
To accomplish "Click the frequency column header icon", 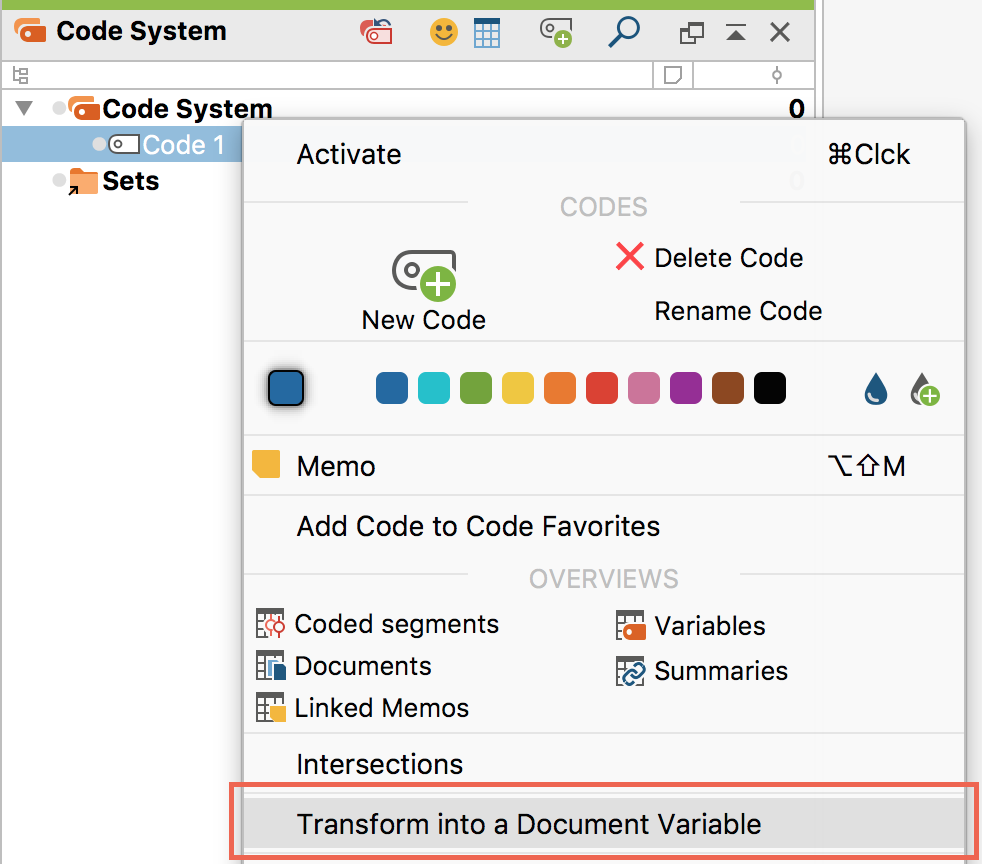I will [777, 75].
